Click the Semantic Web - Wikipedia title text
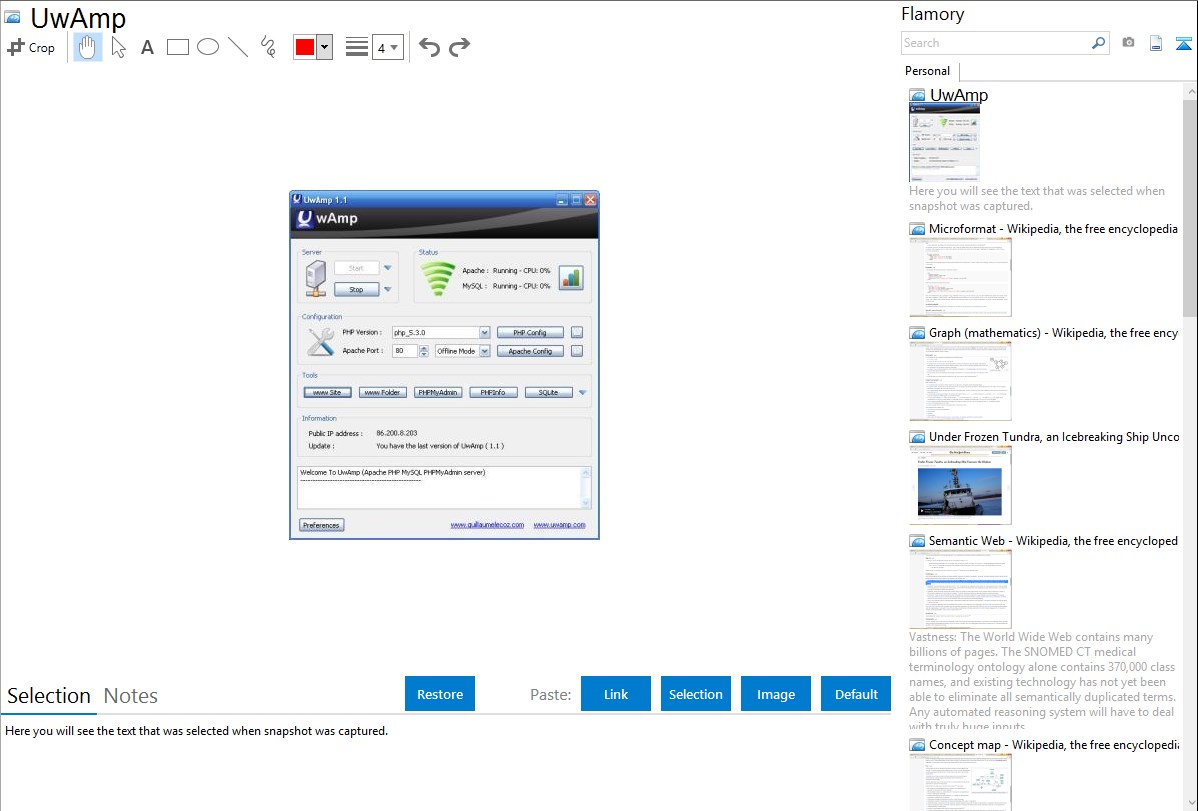1198x811 pixels. point(1053,540)
